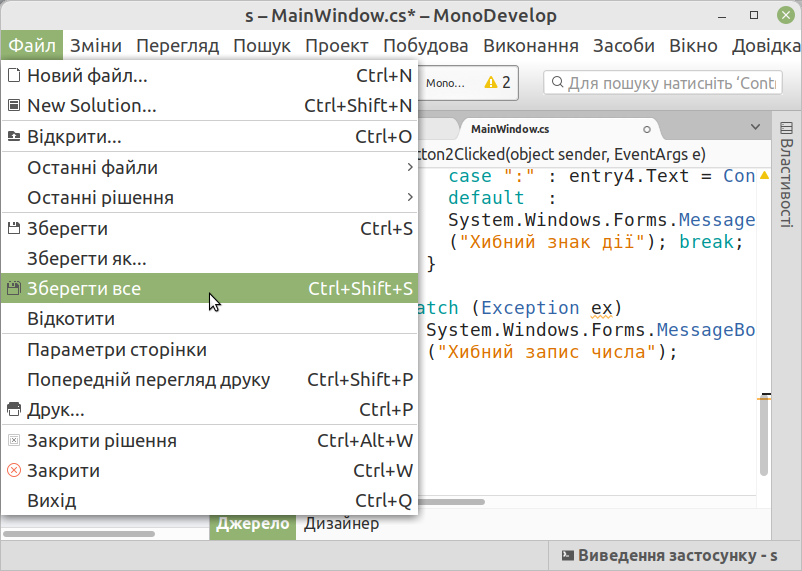Click entry4.Text in the case line
The height and width of the screenshot is (571, 802).
pos(629,176)
